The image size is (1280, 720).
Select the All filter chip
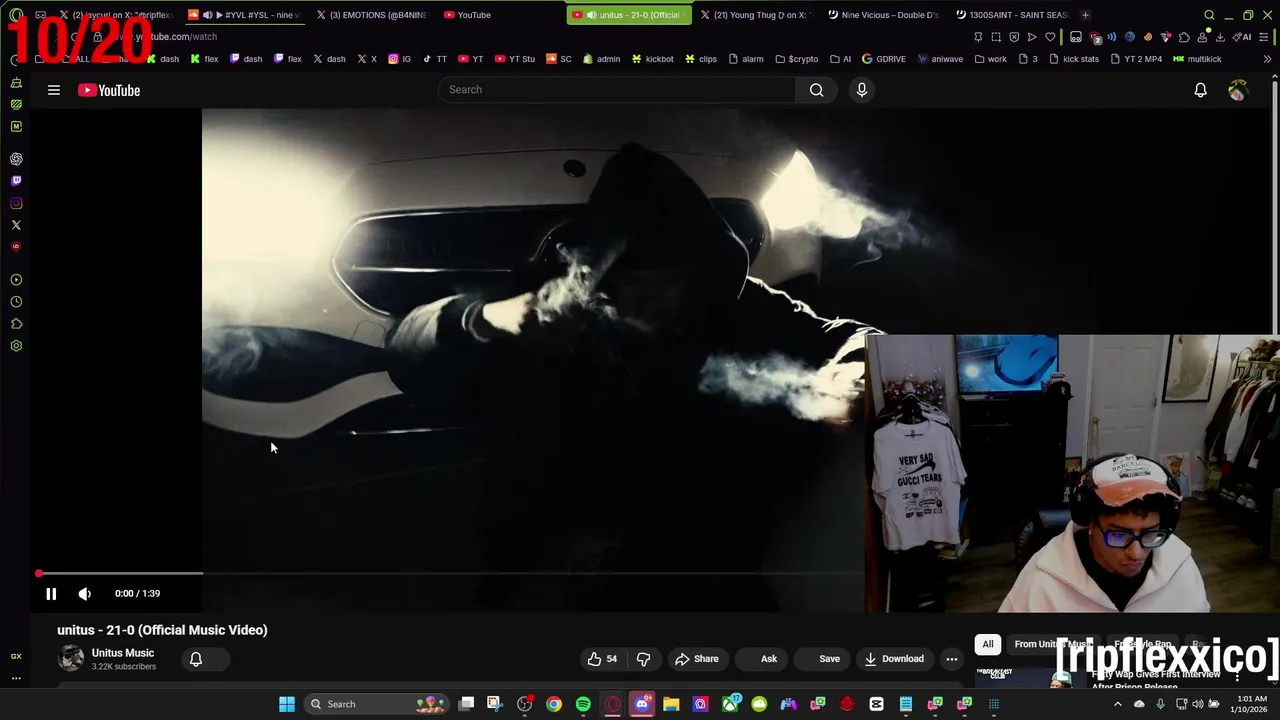(x=988, y=644)
